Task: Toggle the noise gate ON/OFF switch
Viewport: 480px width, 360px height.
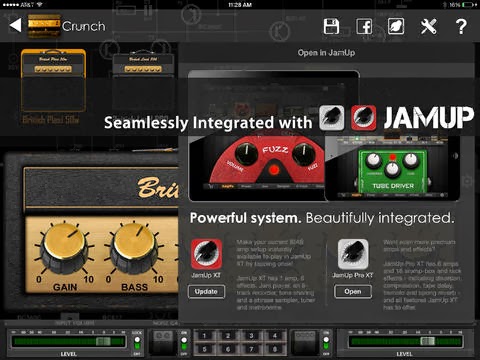Action: coord(184,343)
